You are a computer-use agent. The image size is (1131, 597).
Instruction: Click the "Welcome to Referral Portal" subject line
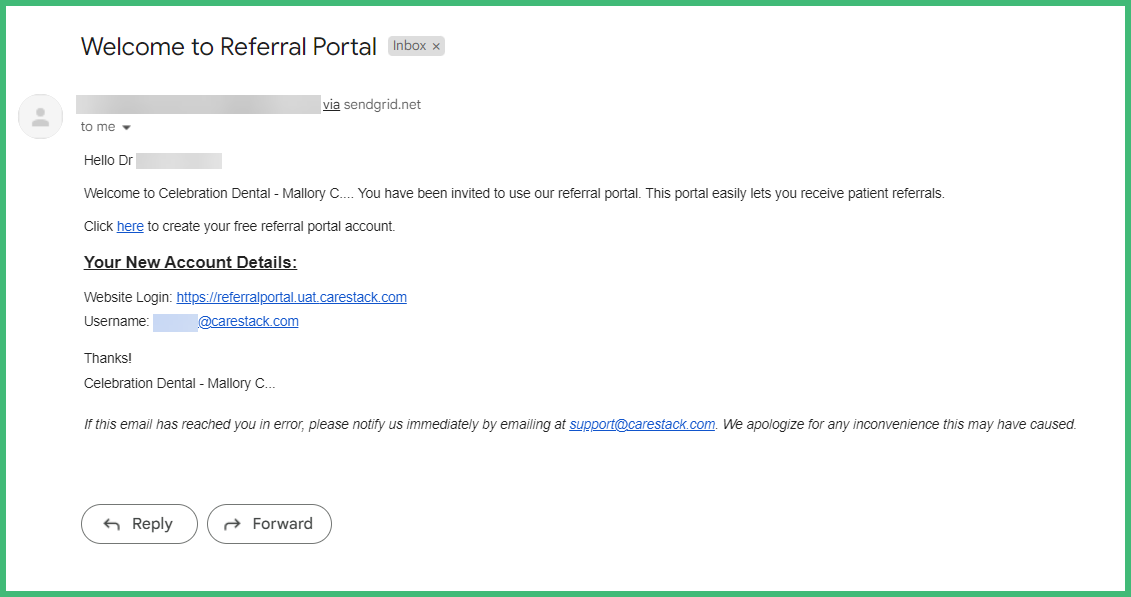pyautogui.click(x=228, y=46)
